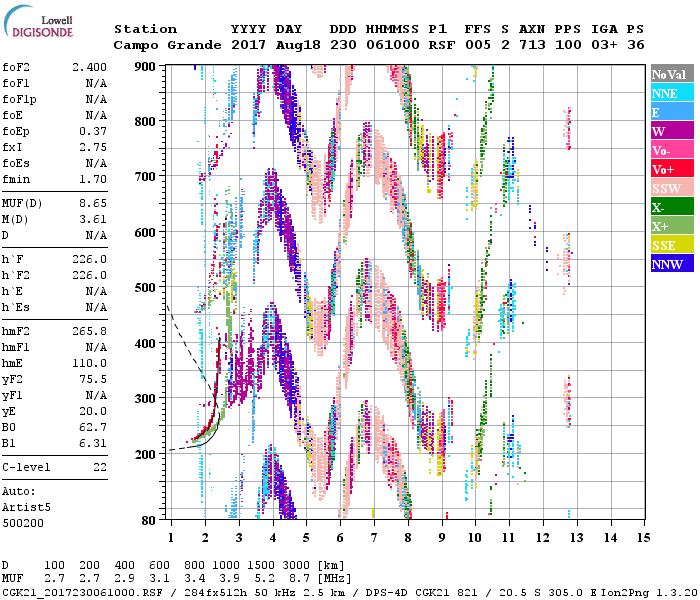This screenshot has height=600, width=700.
Task: Click the Vo- pink legend entry
Action: 670,150
